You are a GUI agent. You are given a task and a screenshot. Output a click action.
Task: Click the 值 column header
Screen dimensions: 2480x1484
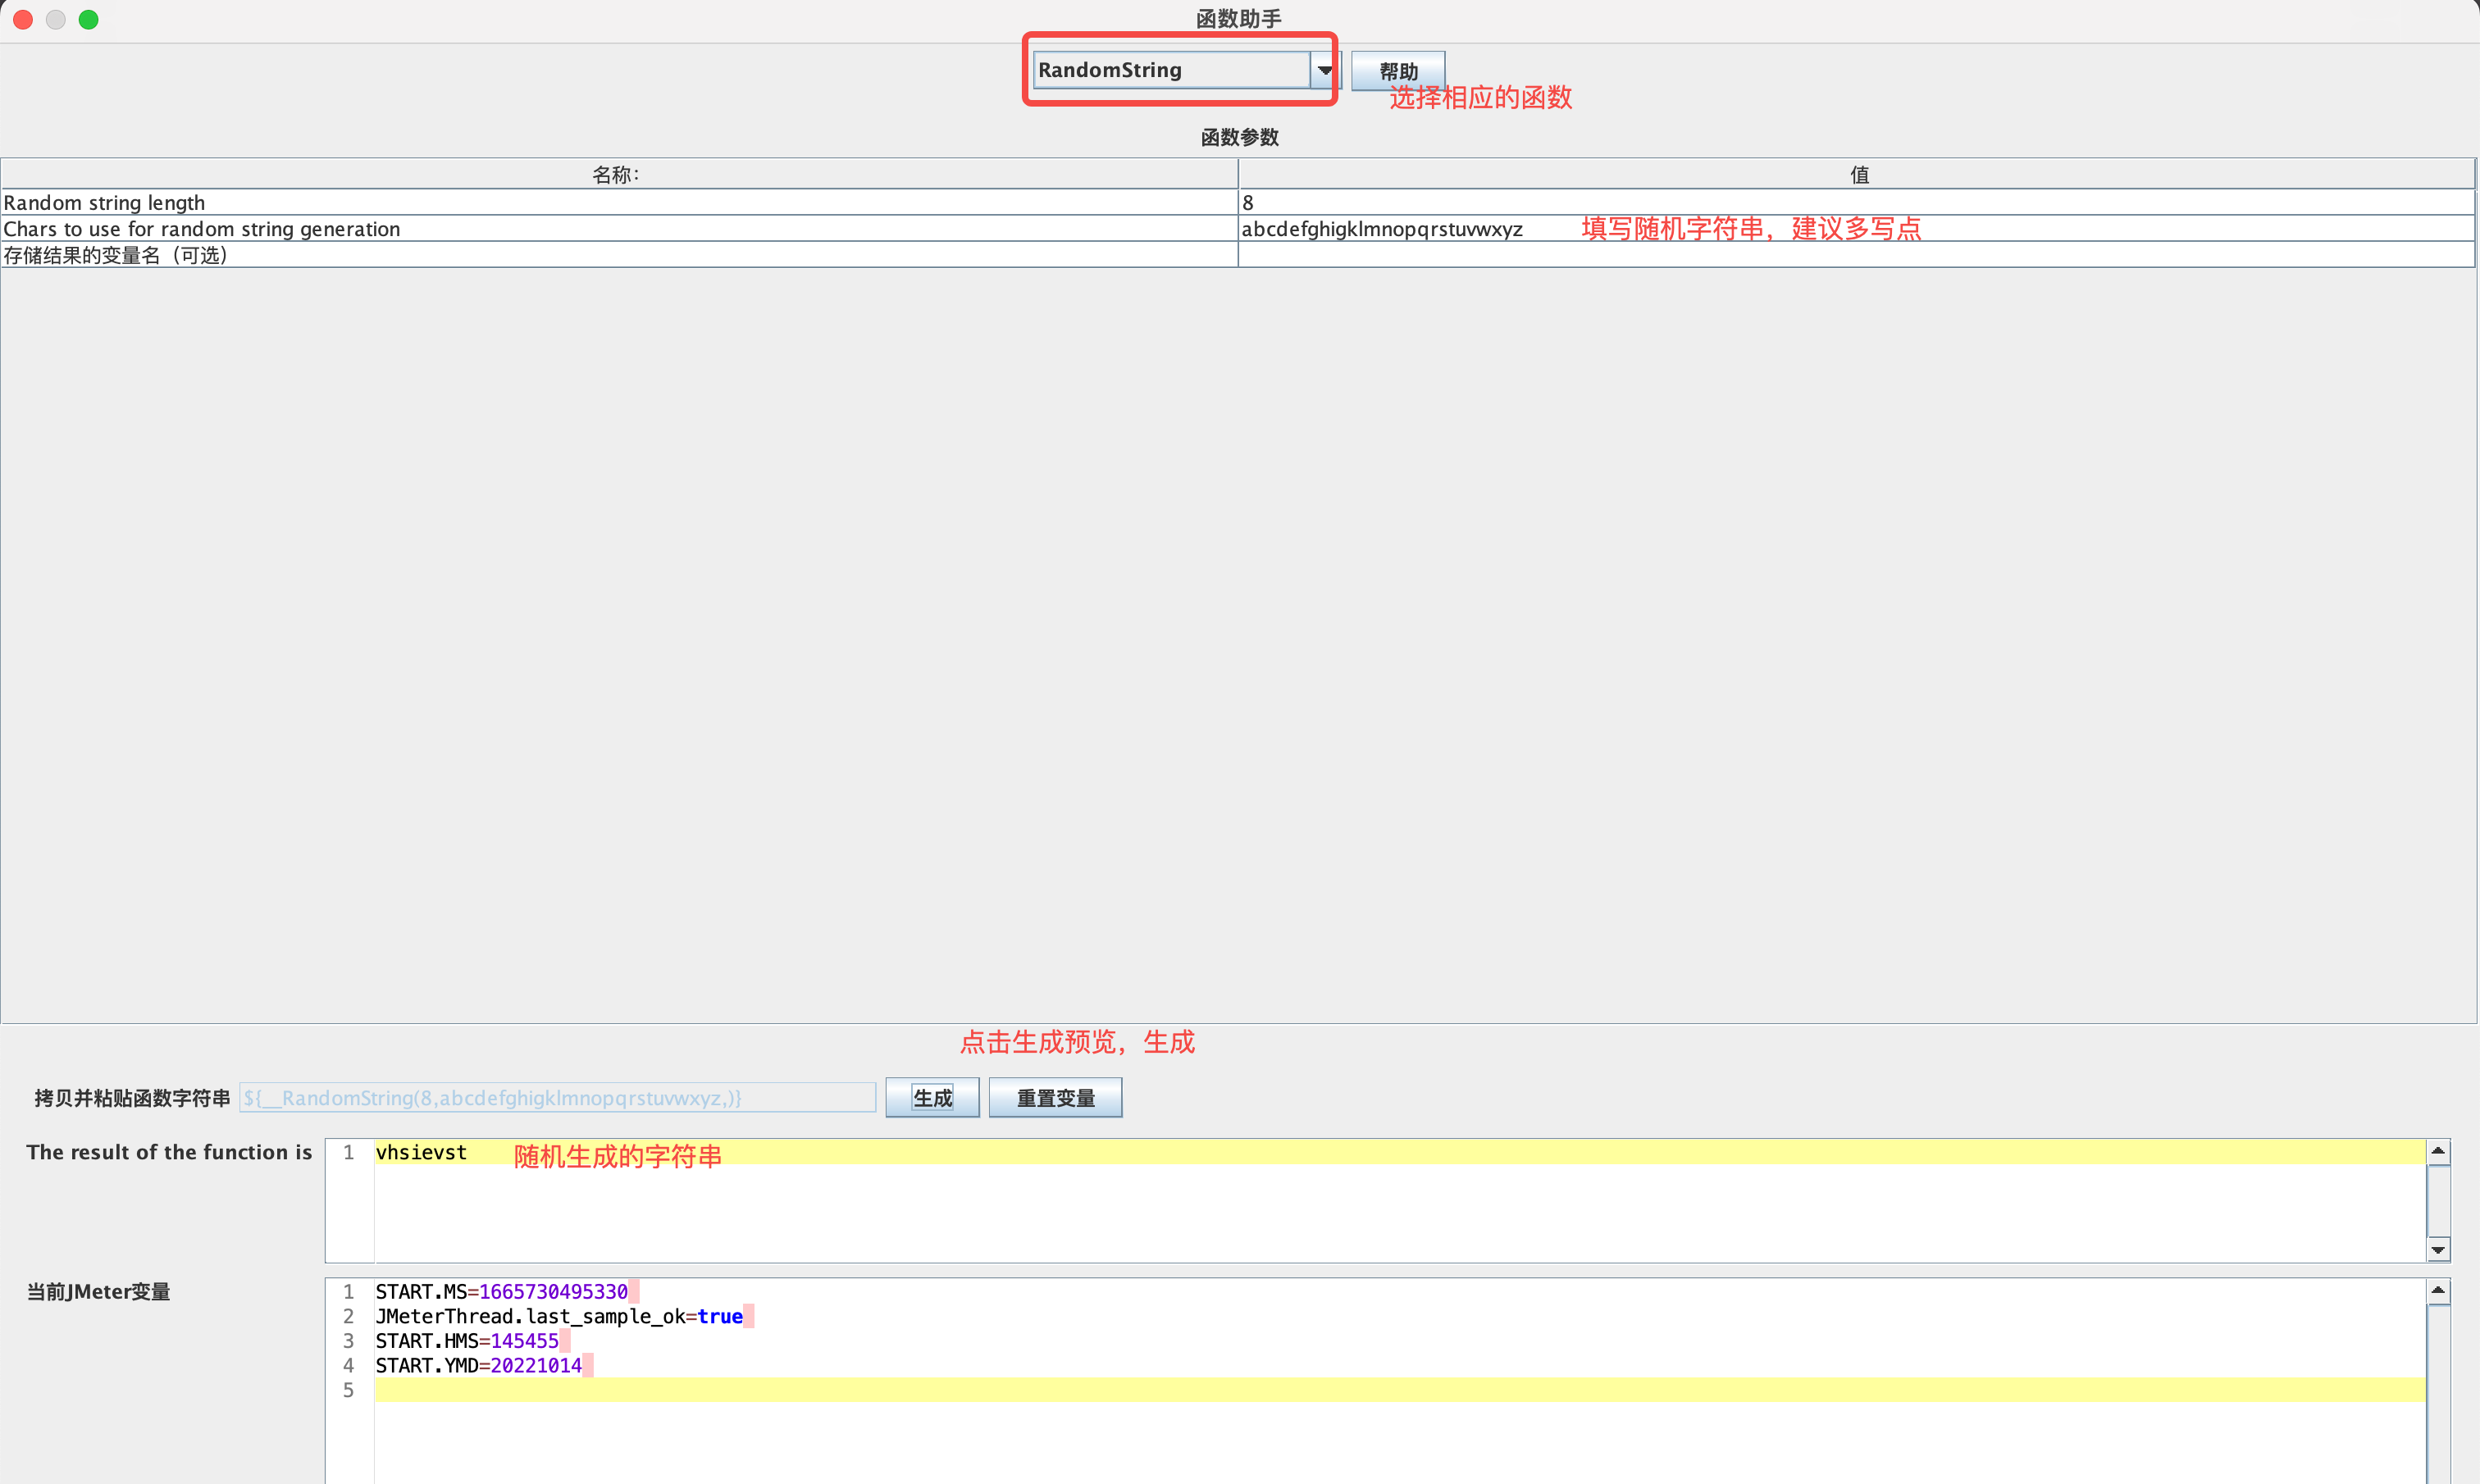coord(1857,174)
